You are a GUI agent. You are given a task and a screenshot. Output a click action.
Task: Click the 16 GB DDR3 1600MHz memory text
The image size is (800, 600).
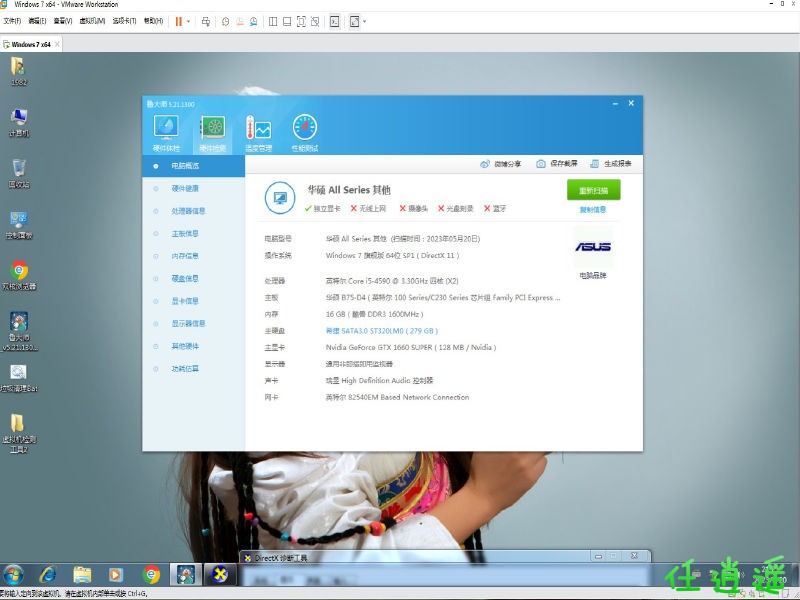point(374,314)
